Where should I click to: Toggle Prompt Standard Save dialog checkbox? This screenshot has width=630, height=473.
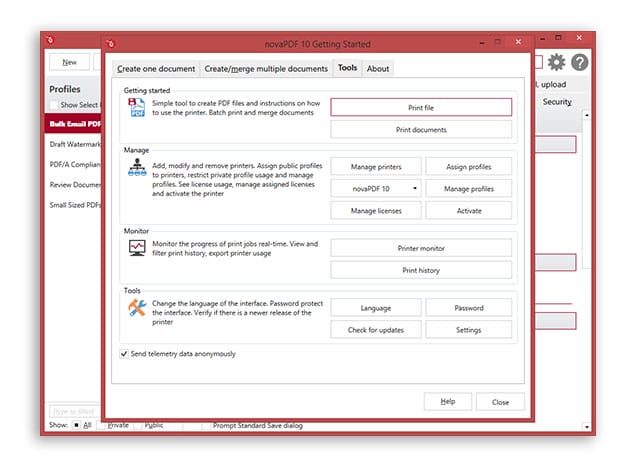point(206,425)
